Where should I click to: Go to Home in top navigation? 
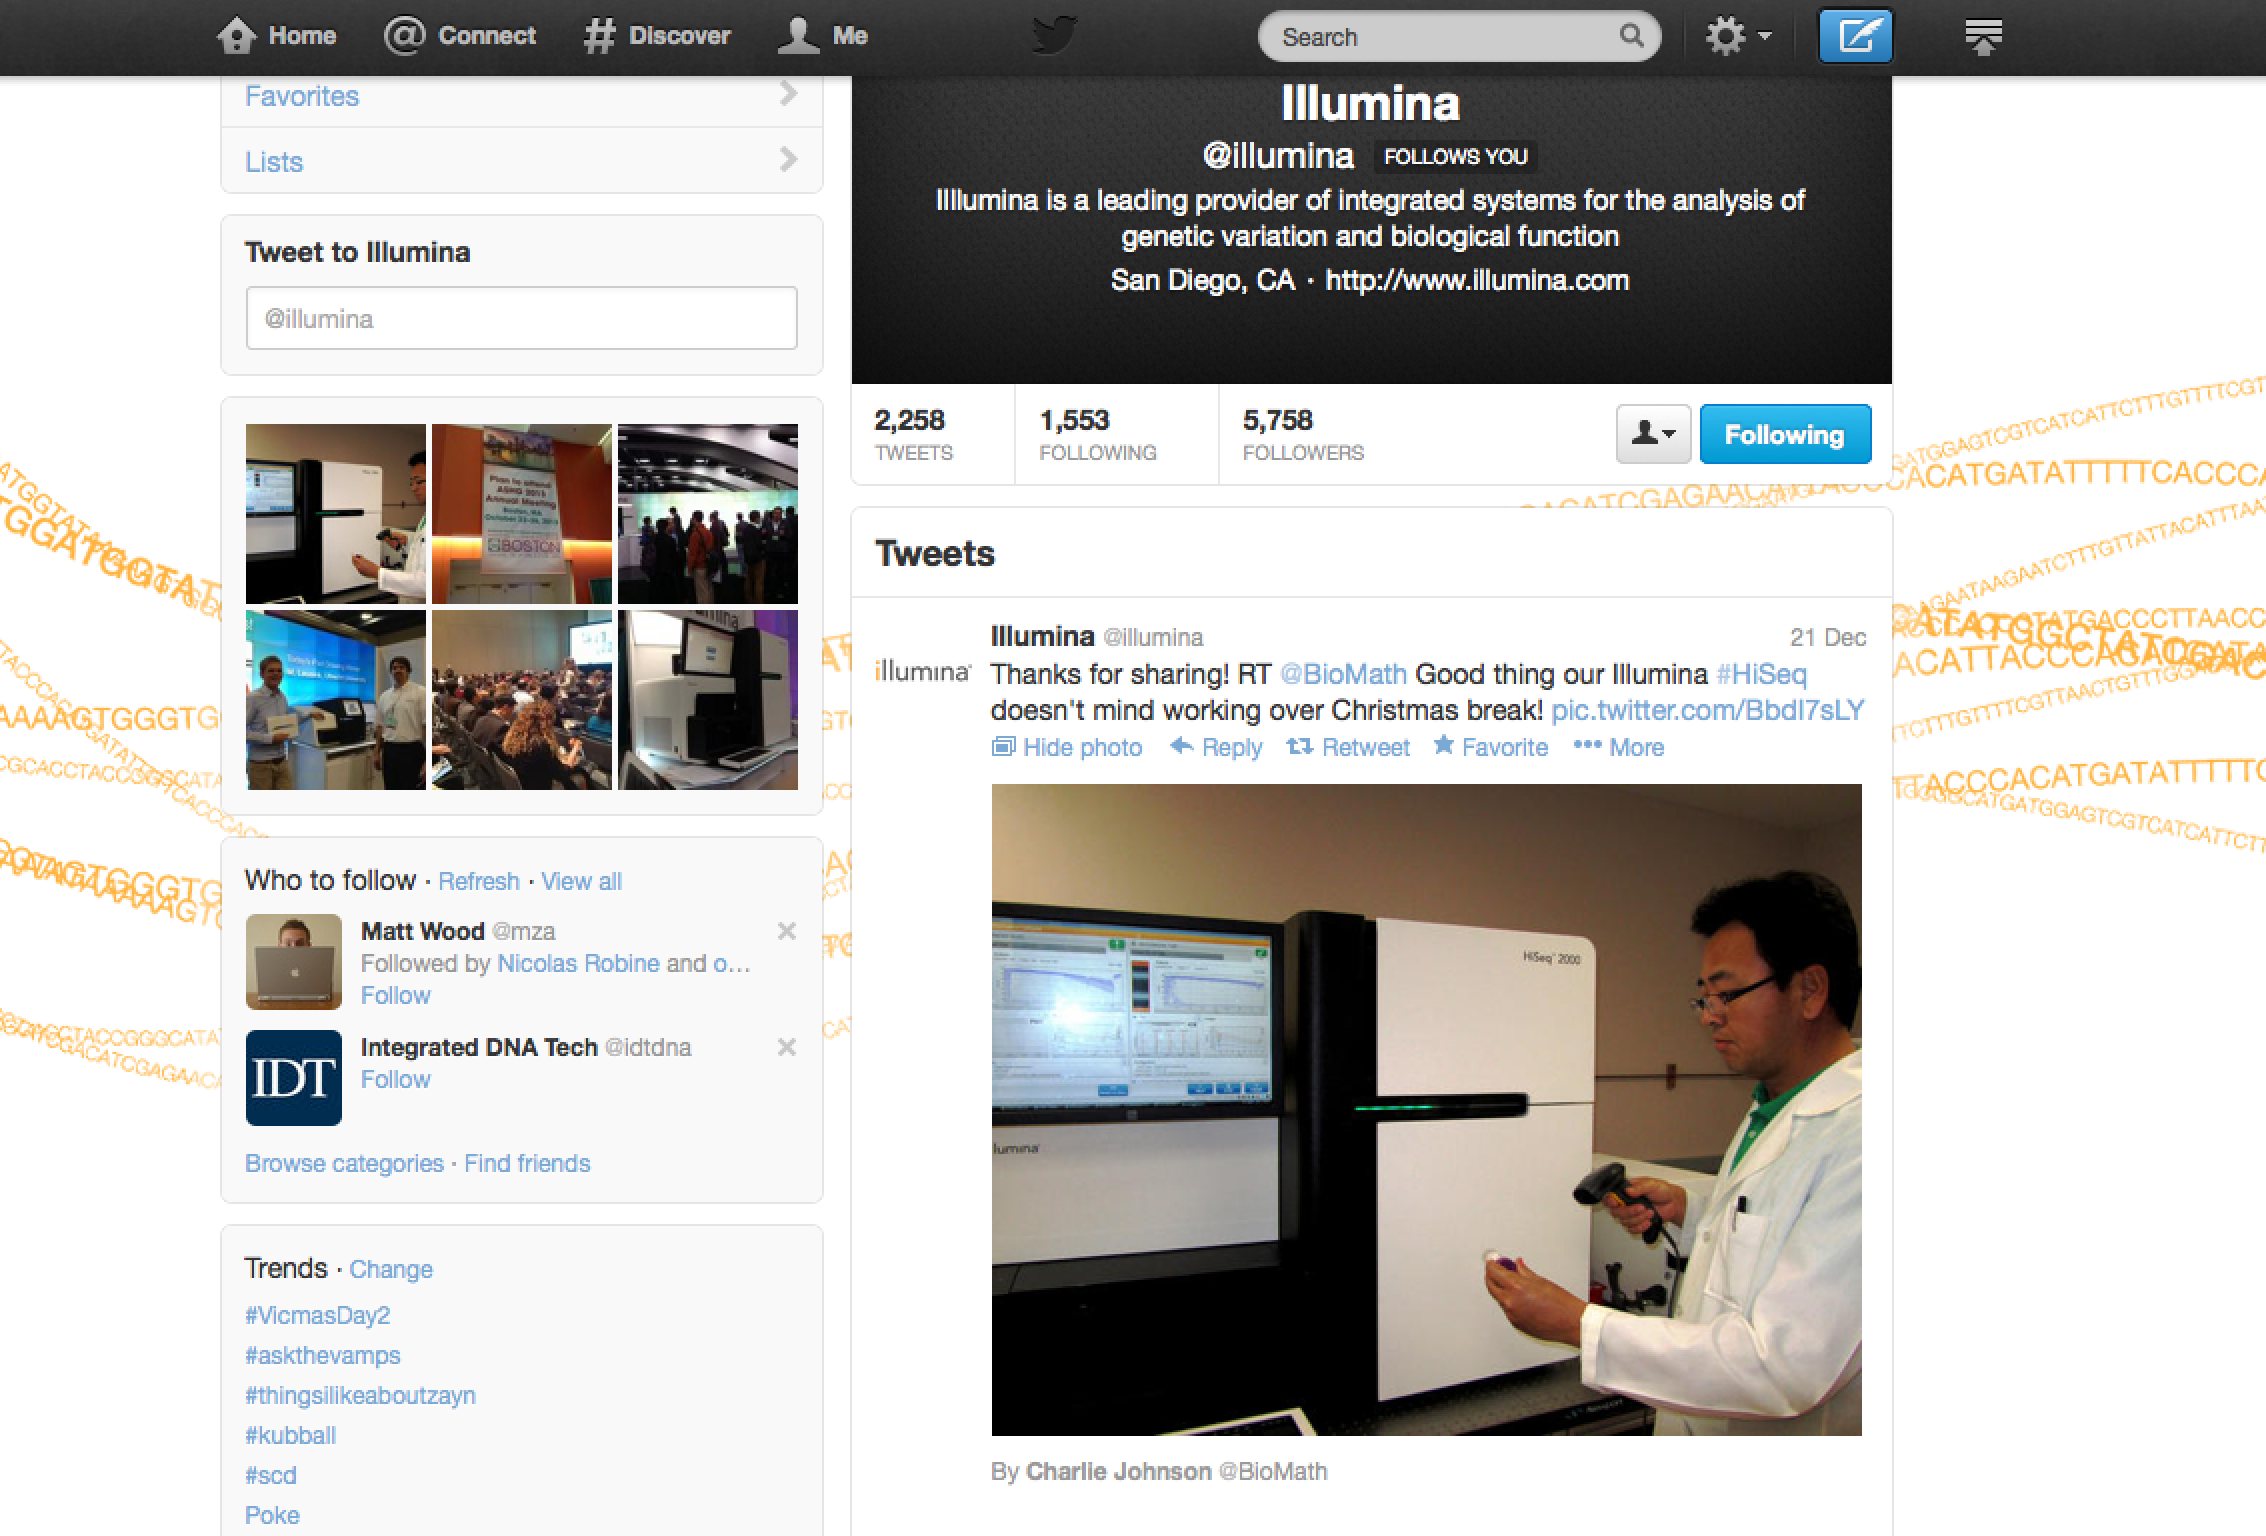[277, 36]
